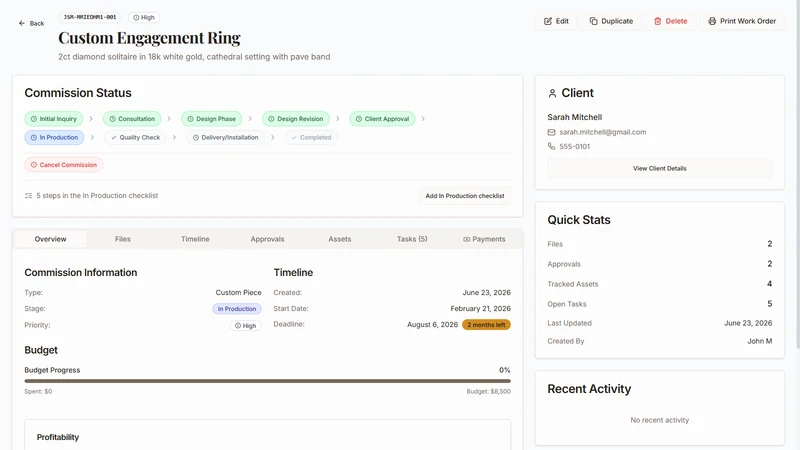This screenshot has height=450, width=800.
Task: Switch to the Payments tab
Action: (x=484, y=239)
